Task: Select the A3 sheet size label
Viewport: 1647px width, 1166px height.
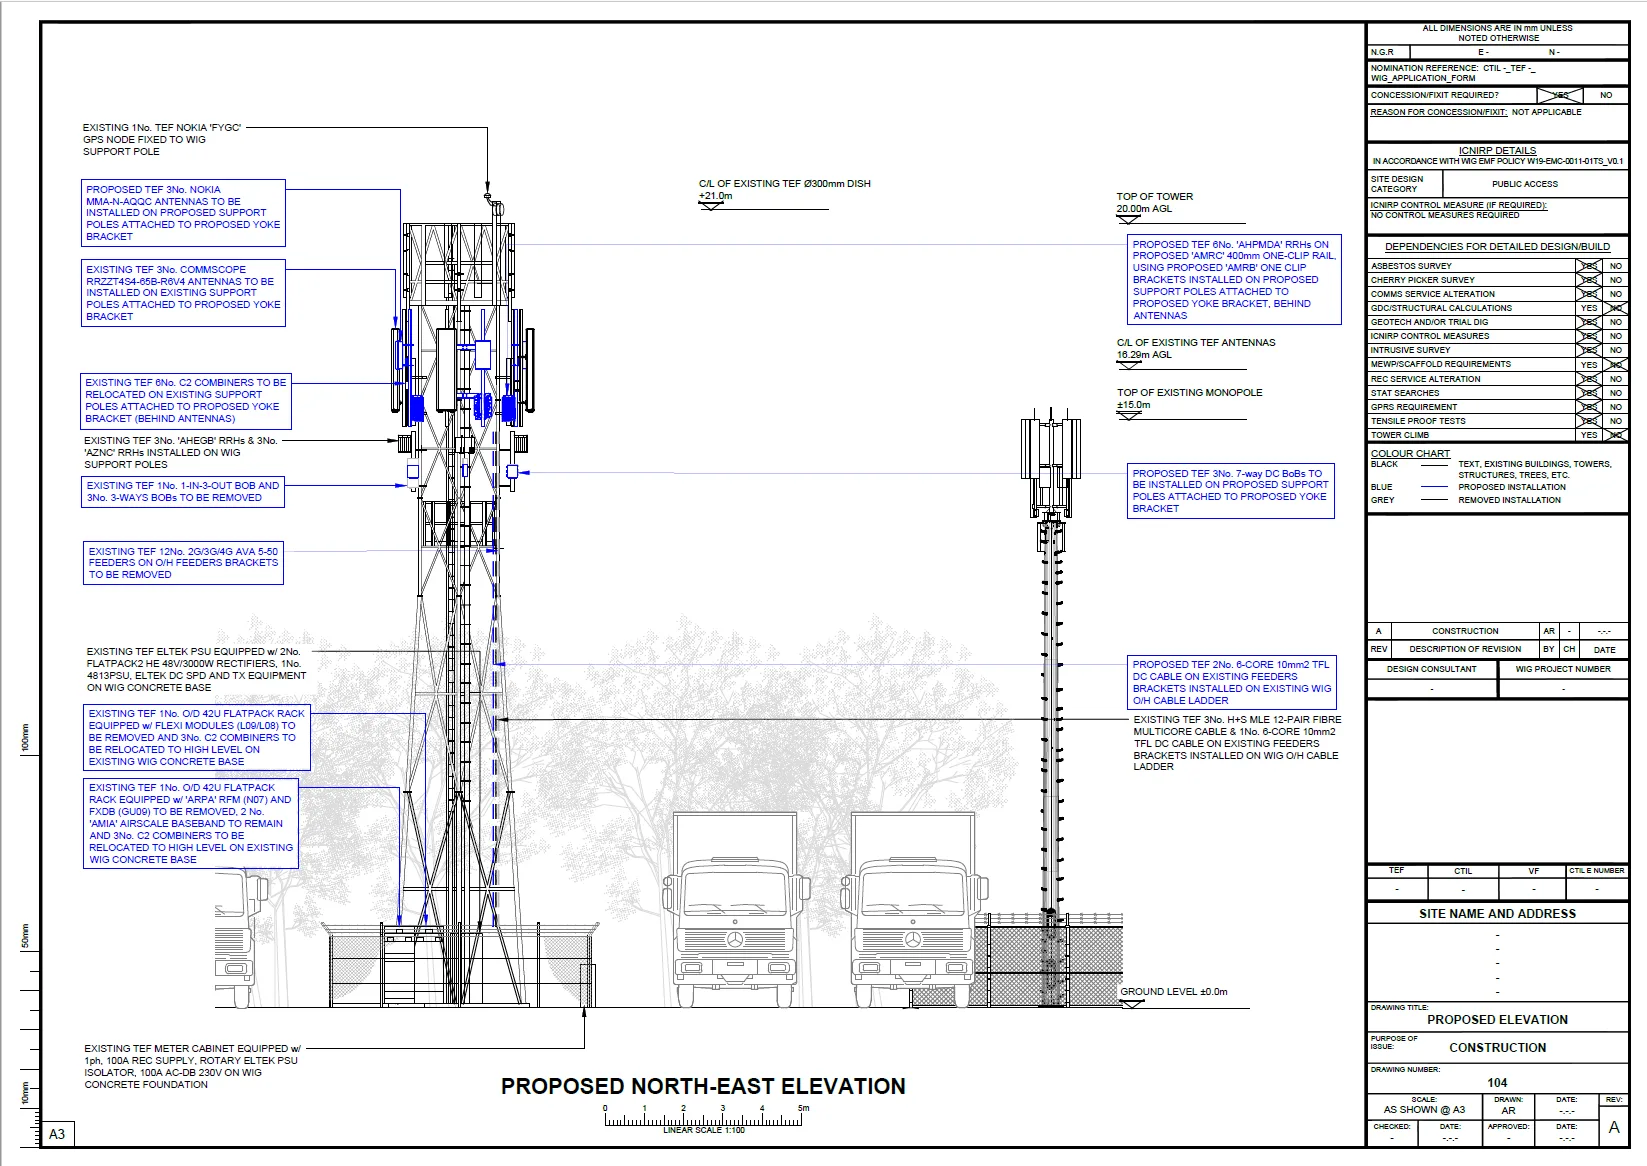Action: tap(57, 1133)
